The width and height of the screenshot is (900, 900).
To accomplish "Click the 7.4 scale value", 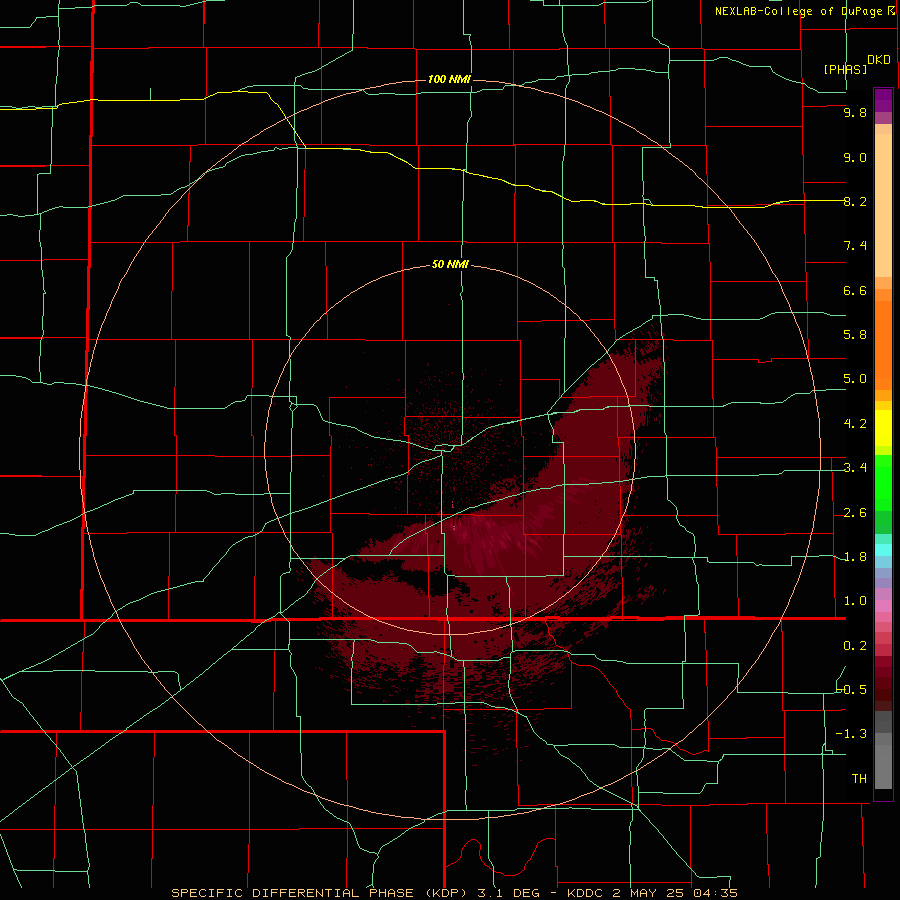I will [855, 246].
